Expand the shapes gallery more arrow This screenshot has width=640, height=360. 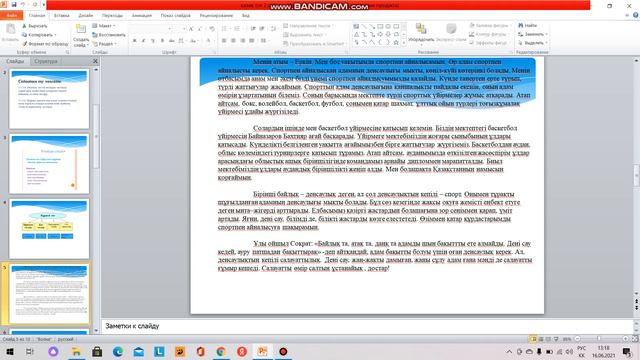(x=404, y=42)
